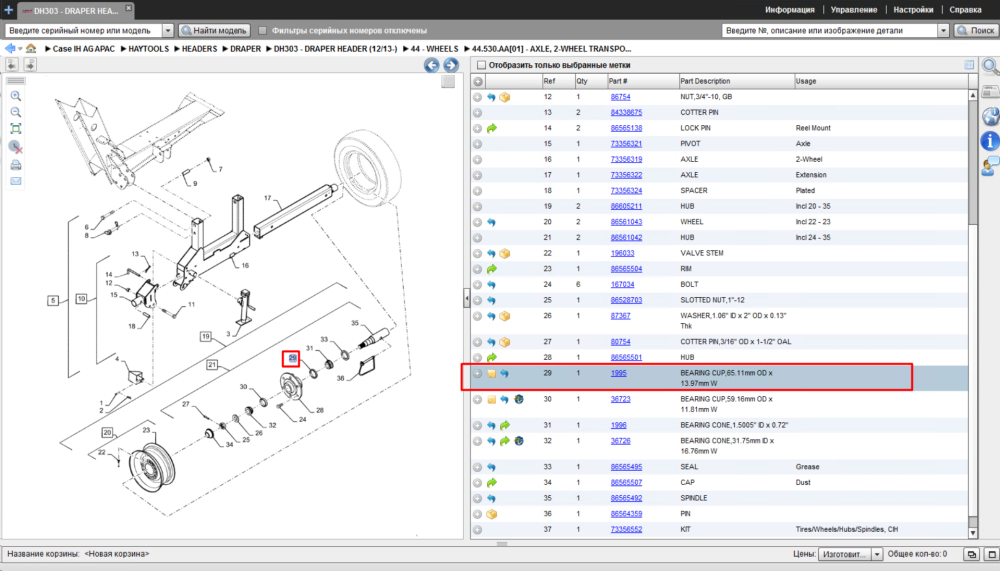This screenshot has width=1000, height=571.
Task: Click note icon for row 29 BEARING CUP
Action: click(492, 373)
